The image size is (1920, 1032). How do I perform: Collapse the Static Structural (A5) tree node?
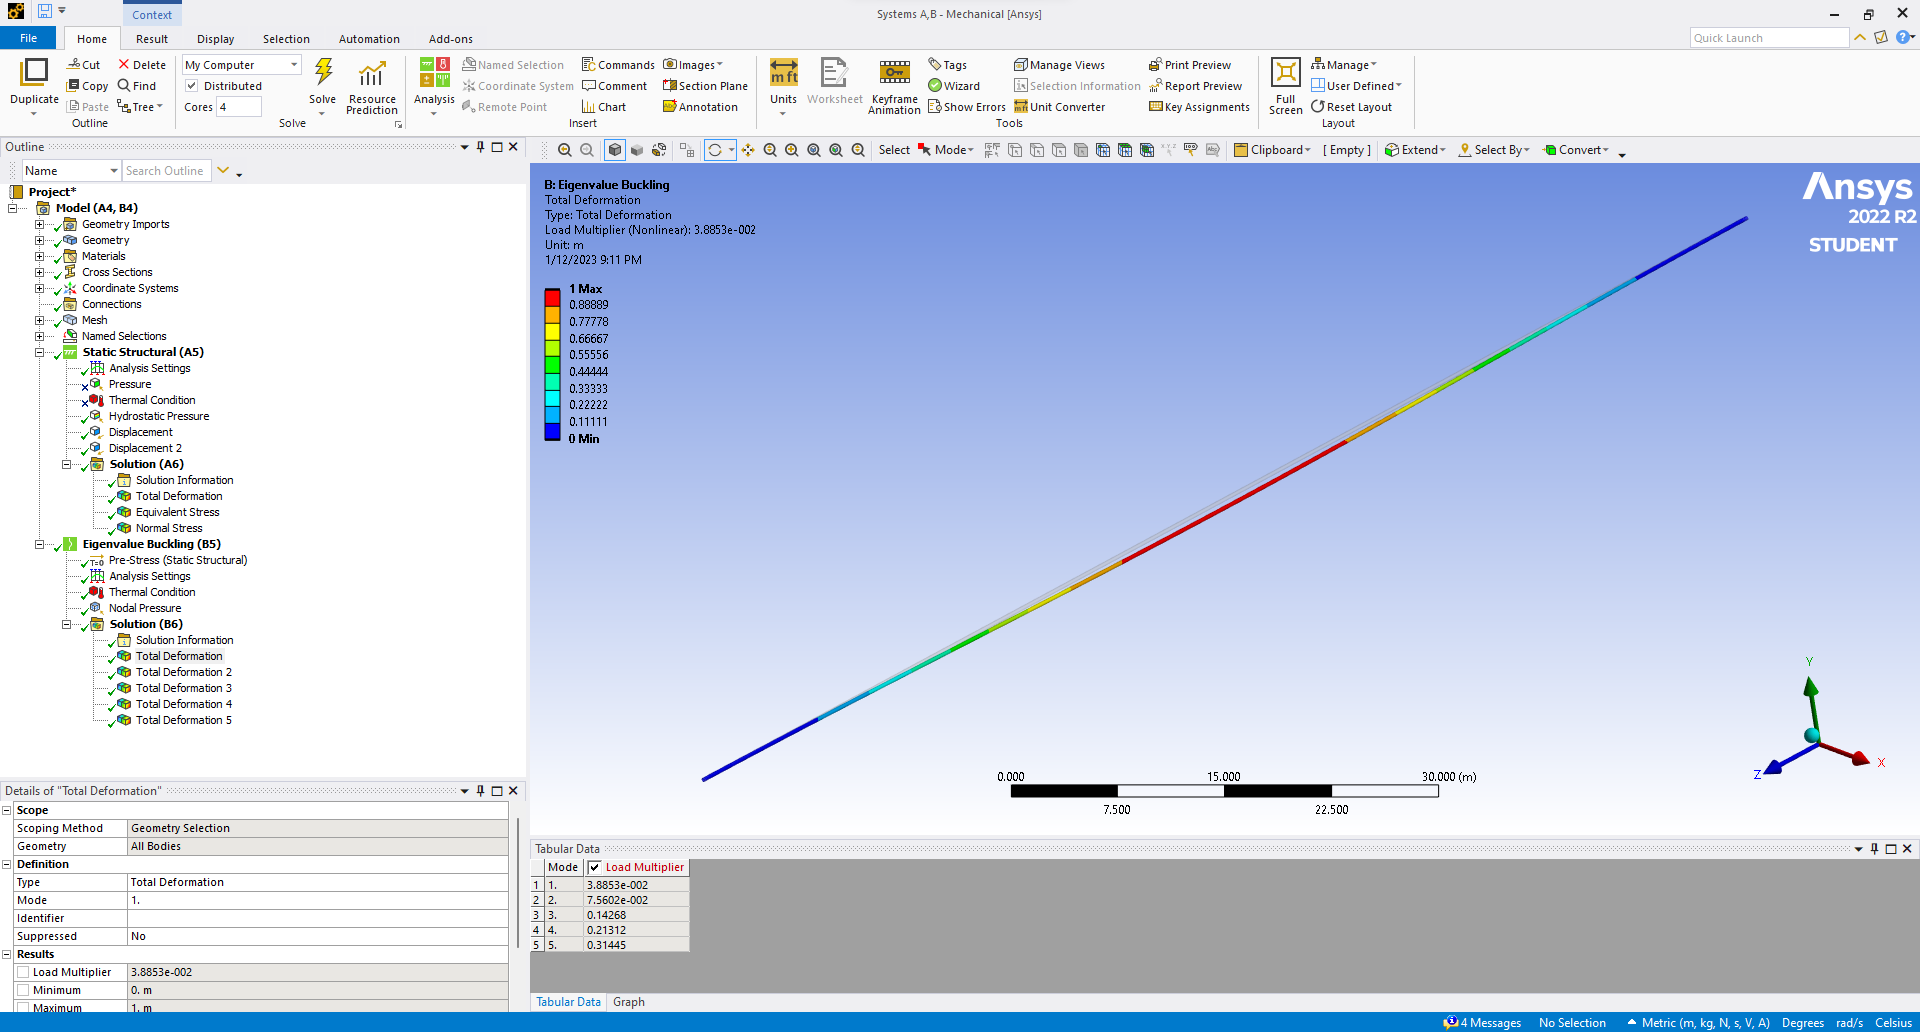point(40,352)
